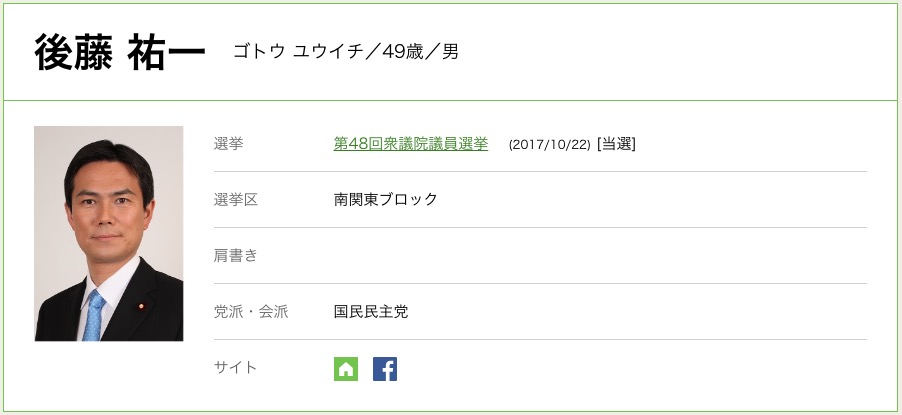Click the 後藤 祐一 name heading
This screenshot has height=415, width=902.
(x=119, y=52)
